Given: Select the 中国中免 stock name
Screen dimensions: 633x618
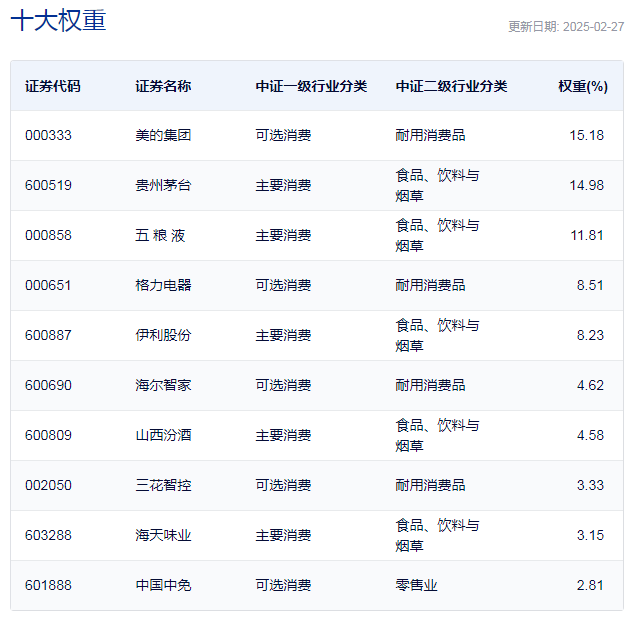Looking at the screenshot, I should click(x=163, y=585).
